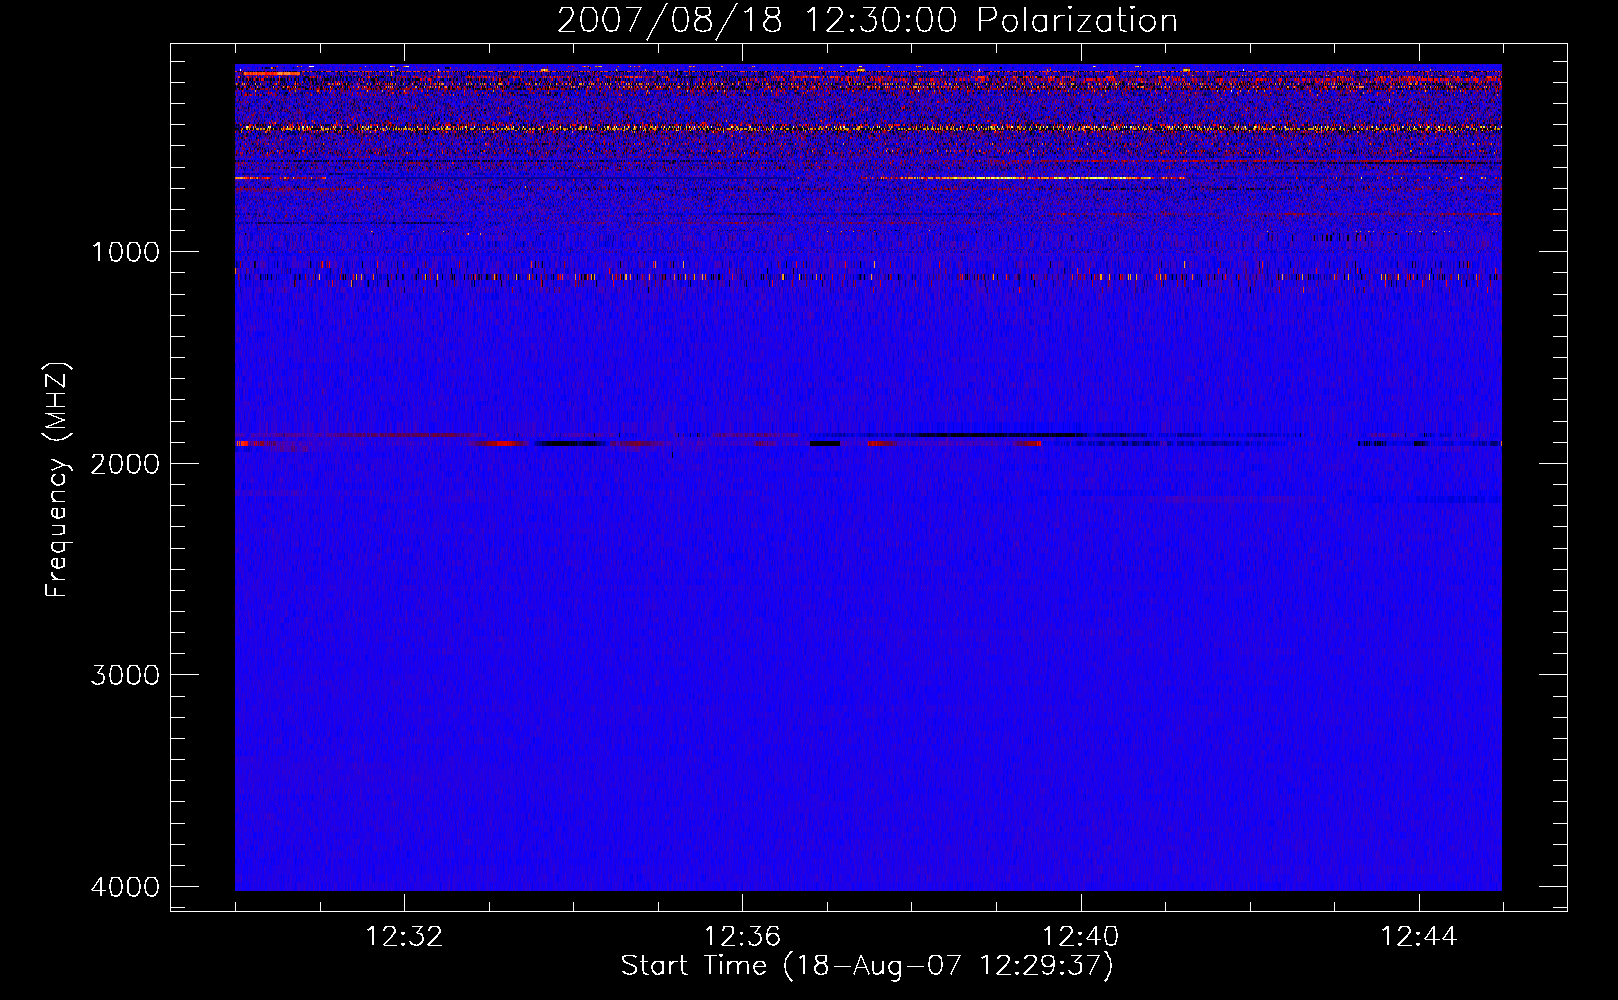Click the 12:44 time tick label

pos(1419,937)
